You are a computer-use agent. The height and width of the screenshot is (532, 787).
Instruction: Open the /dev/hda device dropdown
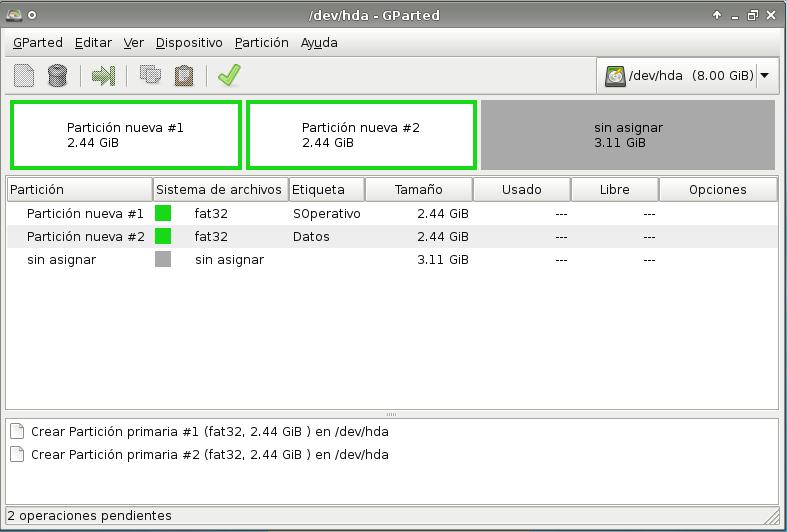(x=765, y=76)
